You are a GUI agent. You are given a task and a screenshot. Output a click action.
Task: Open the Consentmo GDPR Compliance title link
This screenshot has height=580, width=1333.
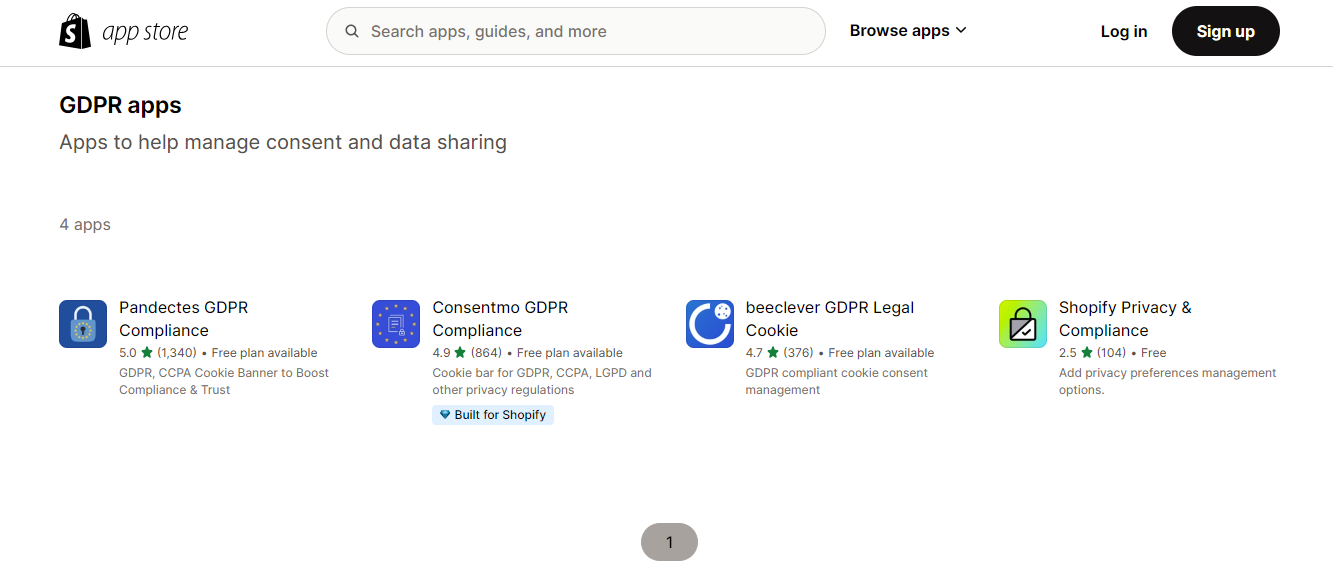pos(500,319)
